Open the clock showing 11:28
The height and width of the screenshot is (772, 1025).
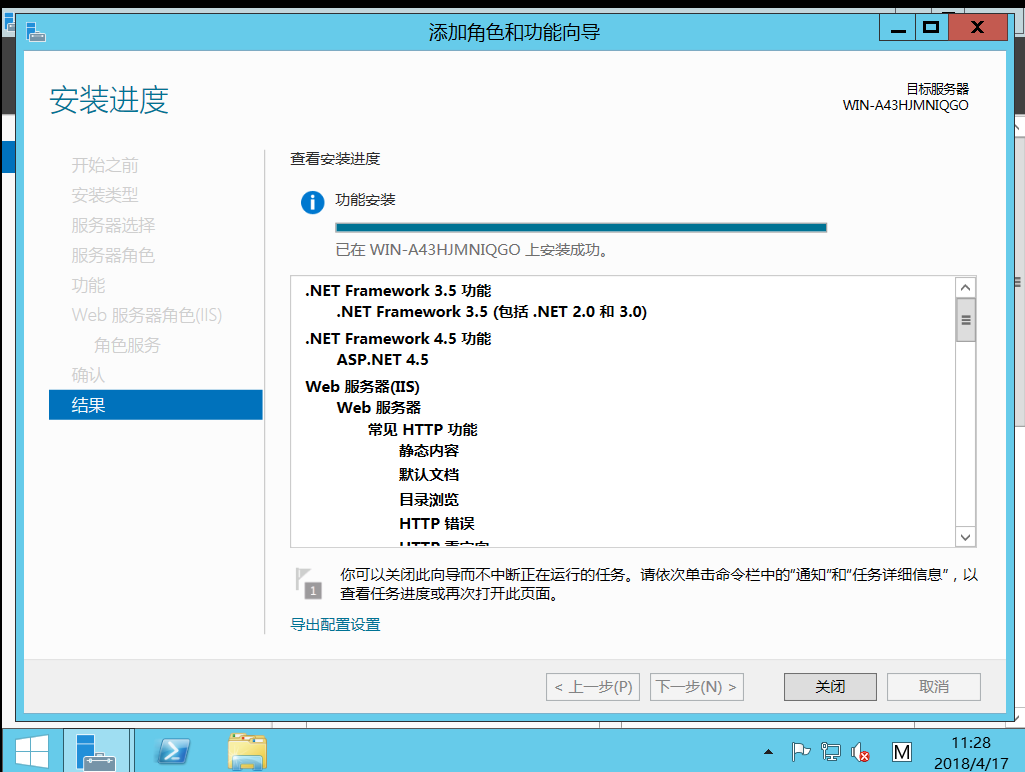tap(971, 752)
